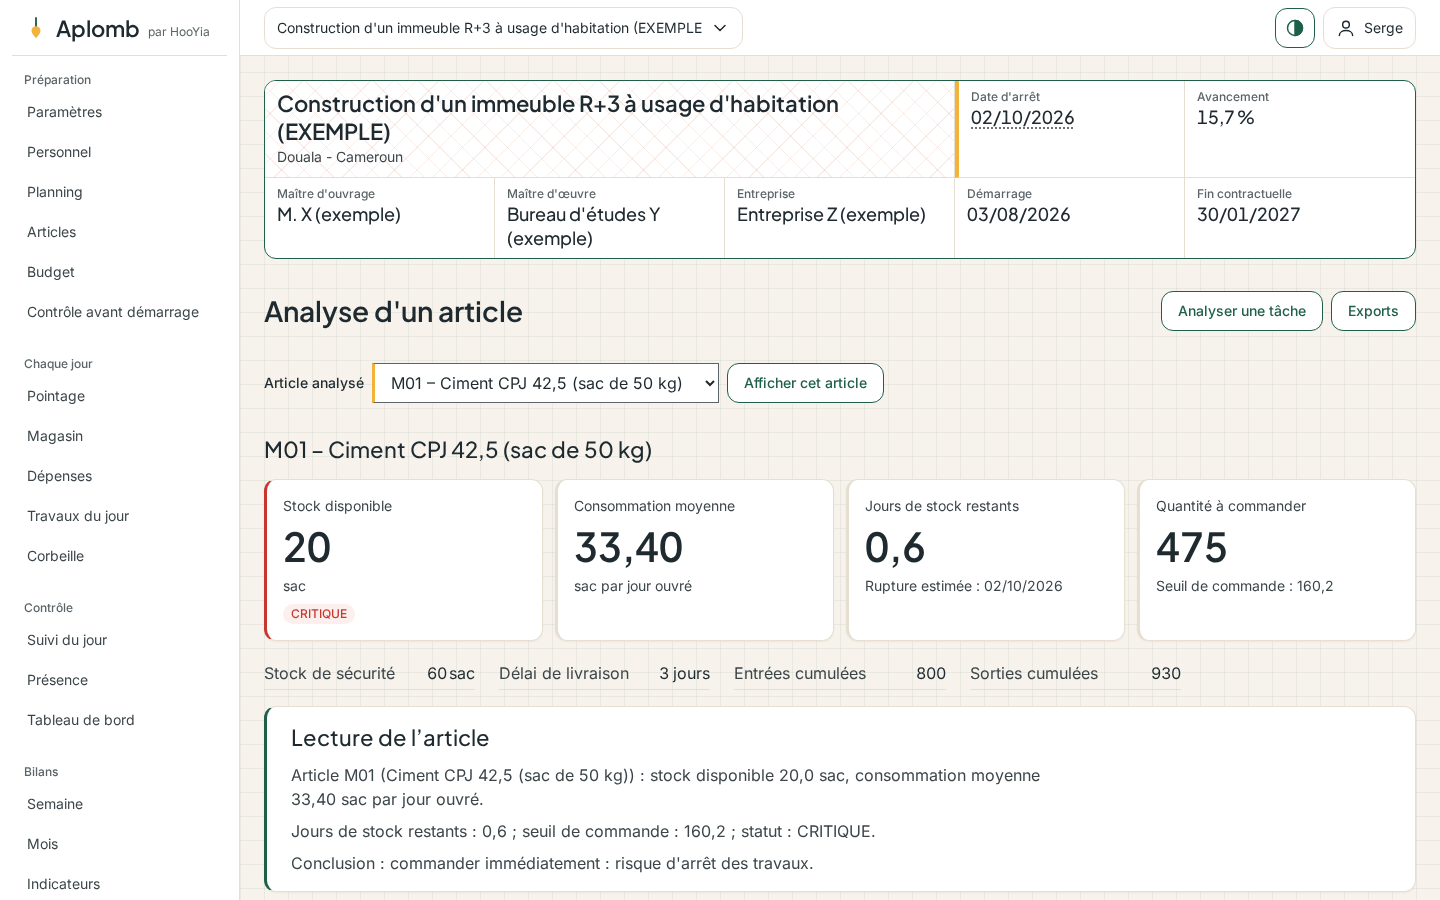Image resolution: width=1440 pixels, height=900 pixels.
Task: Click the CRITIQUE status badge
Action: click(x=319, y=614)
